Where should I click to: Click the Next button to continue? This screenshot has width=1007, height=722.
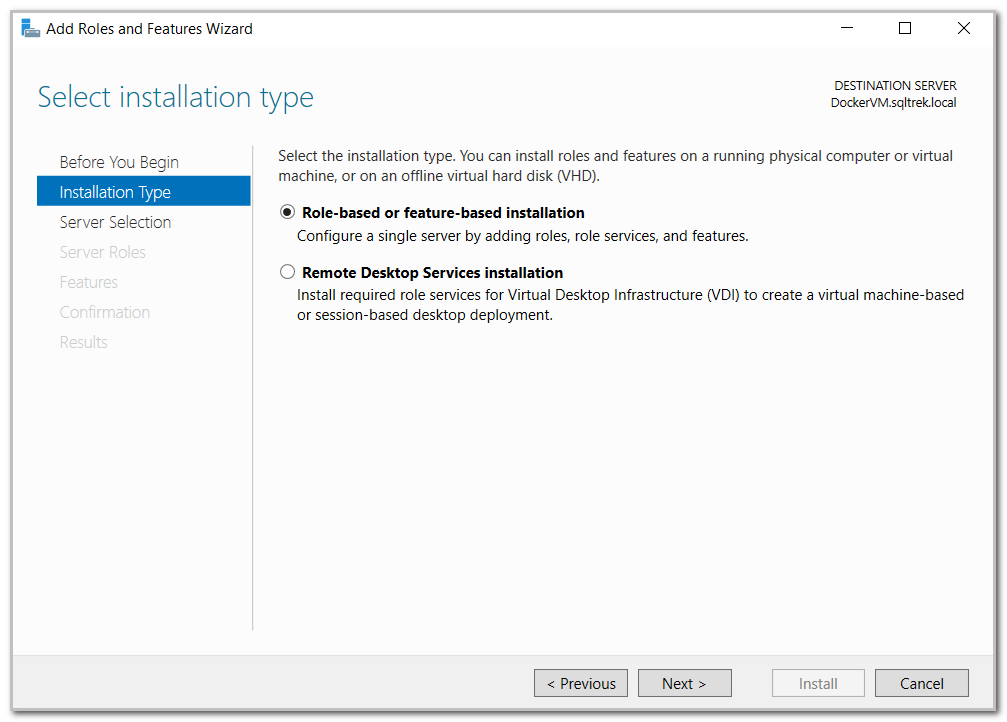point(684,683)
